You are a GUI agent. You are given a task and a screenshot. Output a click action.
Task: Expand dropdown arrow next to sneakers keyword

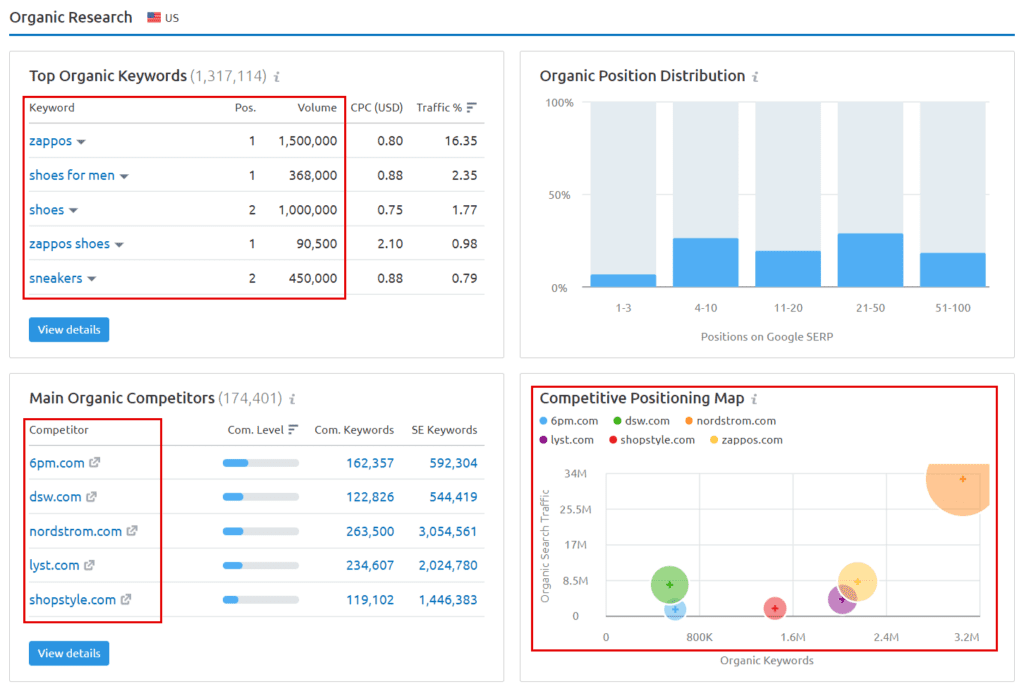click(91, 279)
